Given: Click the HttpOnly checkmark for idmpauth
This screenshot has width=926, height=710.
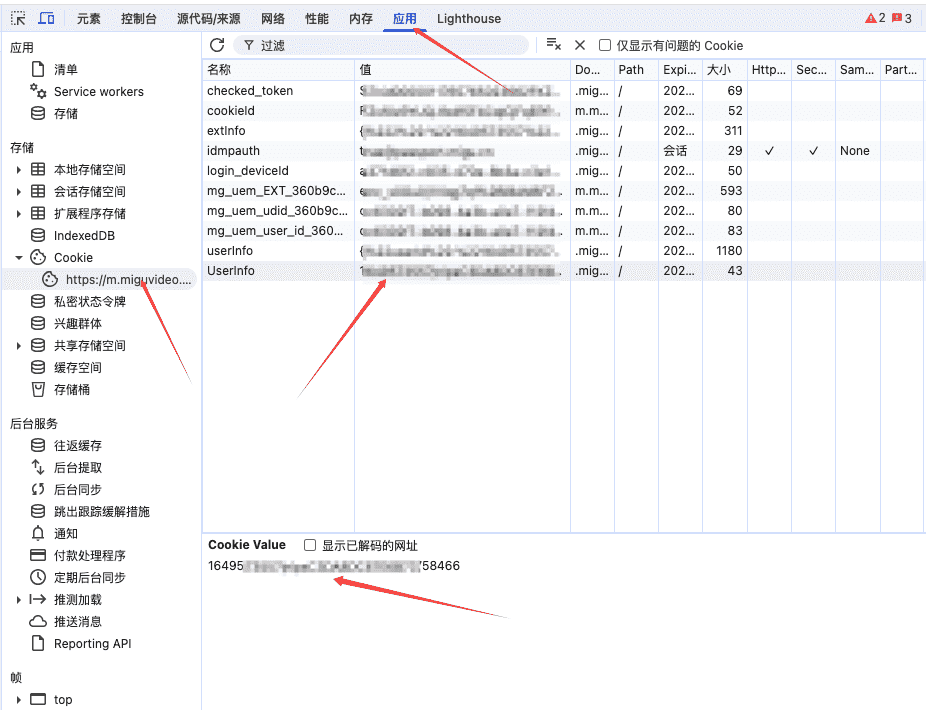Looking at the screenshot, I should tap(769, 151).
